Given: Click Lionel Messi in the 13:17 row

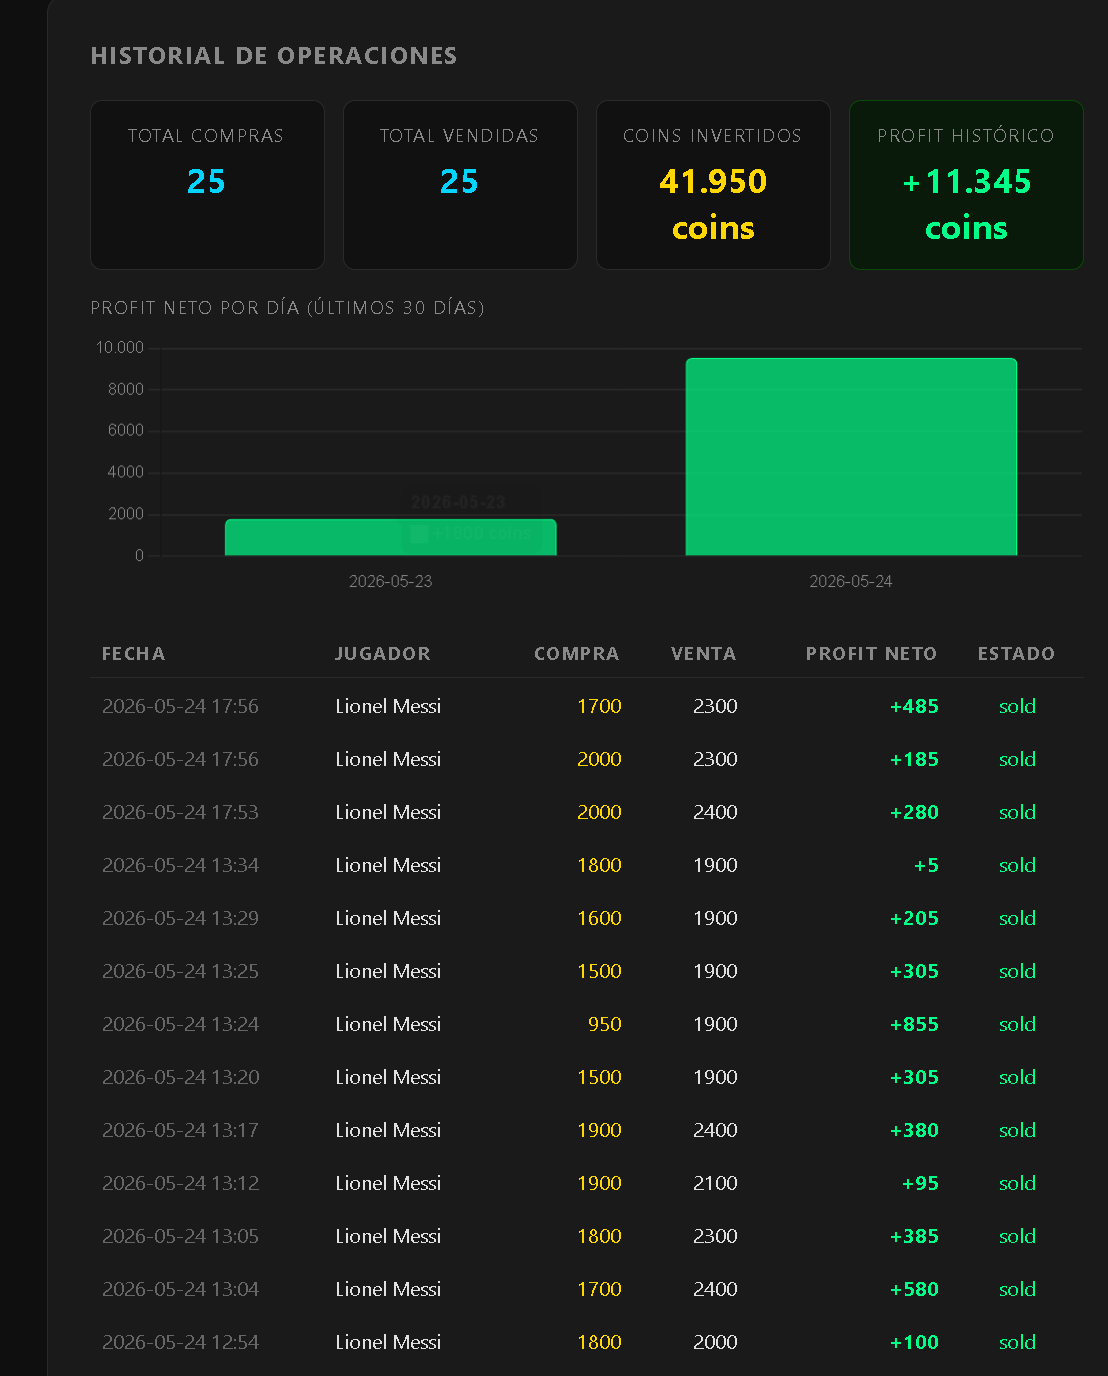Looking at the screenshot, I should point(388,1130).
